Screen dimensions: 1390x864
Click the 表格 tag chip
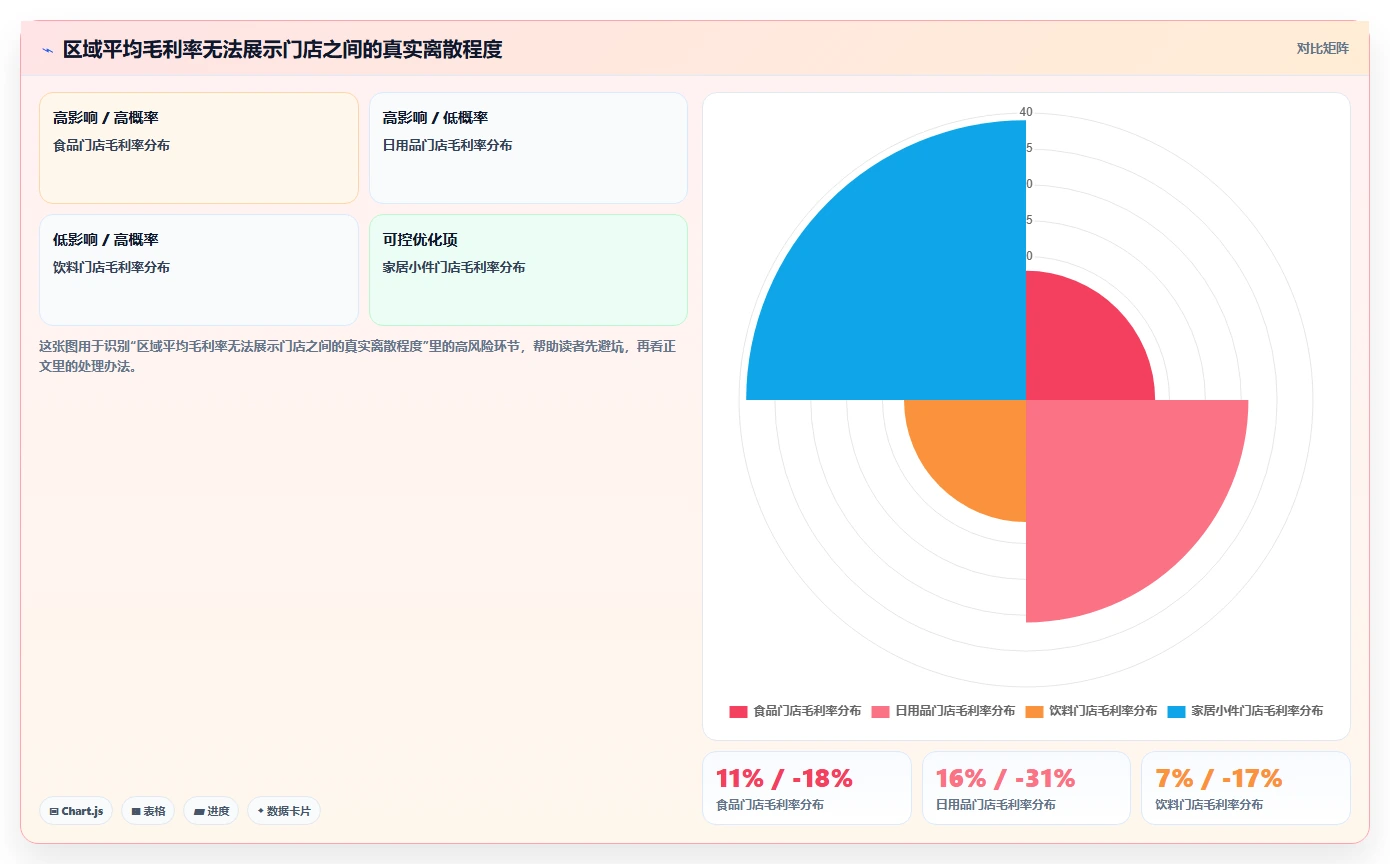click(148, 811)
